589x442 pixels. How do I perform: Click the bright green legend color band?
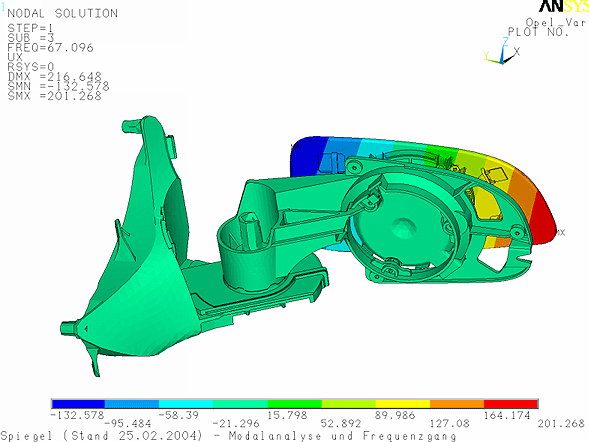tap(294, 404)
